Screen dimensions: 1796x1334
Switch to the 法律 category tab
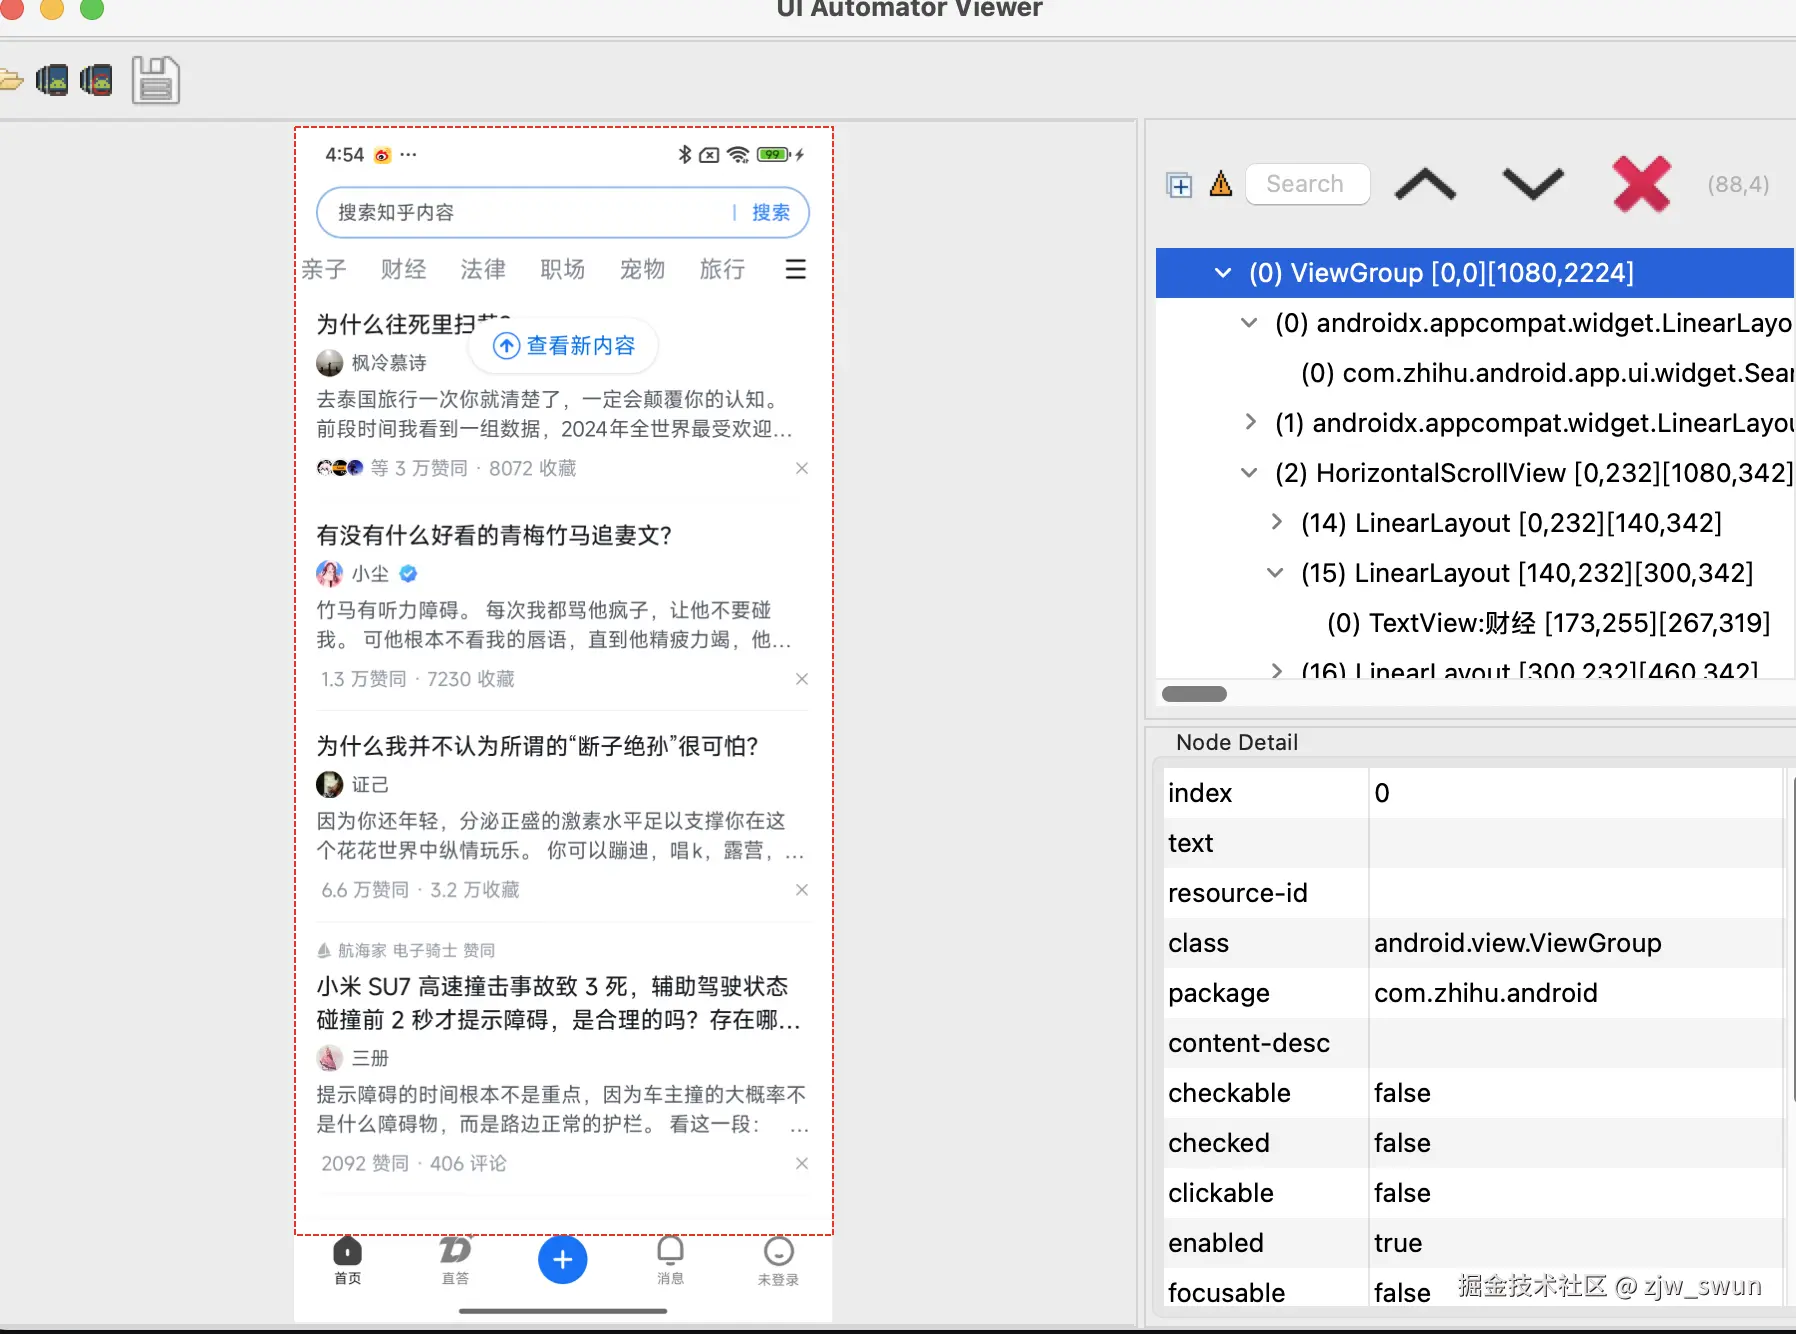(x=483, y=269)
